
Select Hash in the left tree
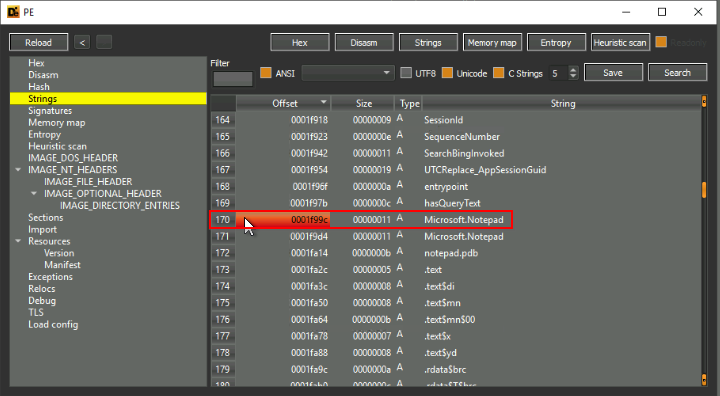pos(39,87)
